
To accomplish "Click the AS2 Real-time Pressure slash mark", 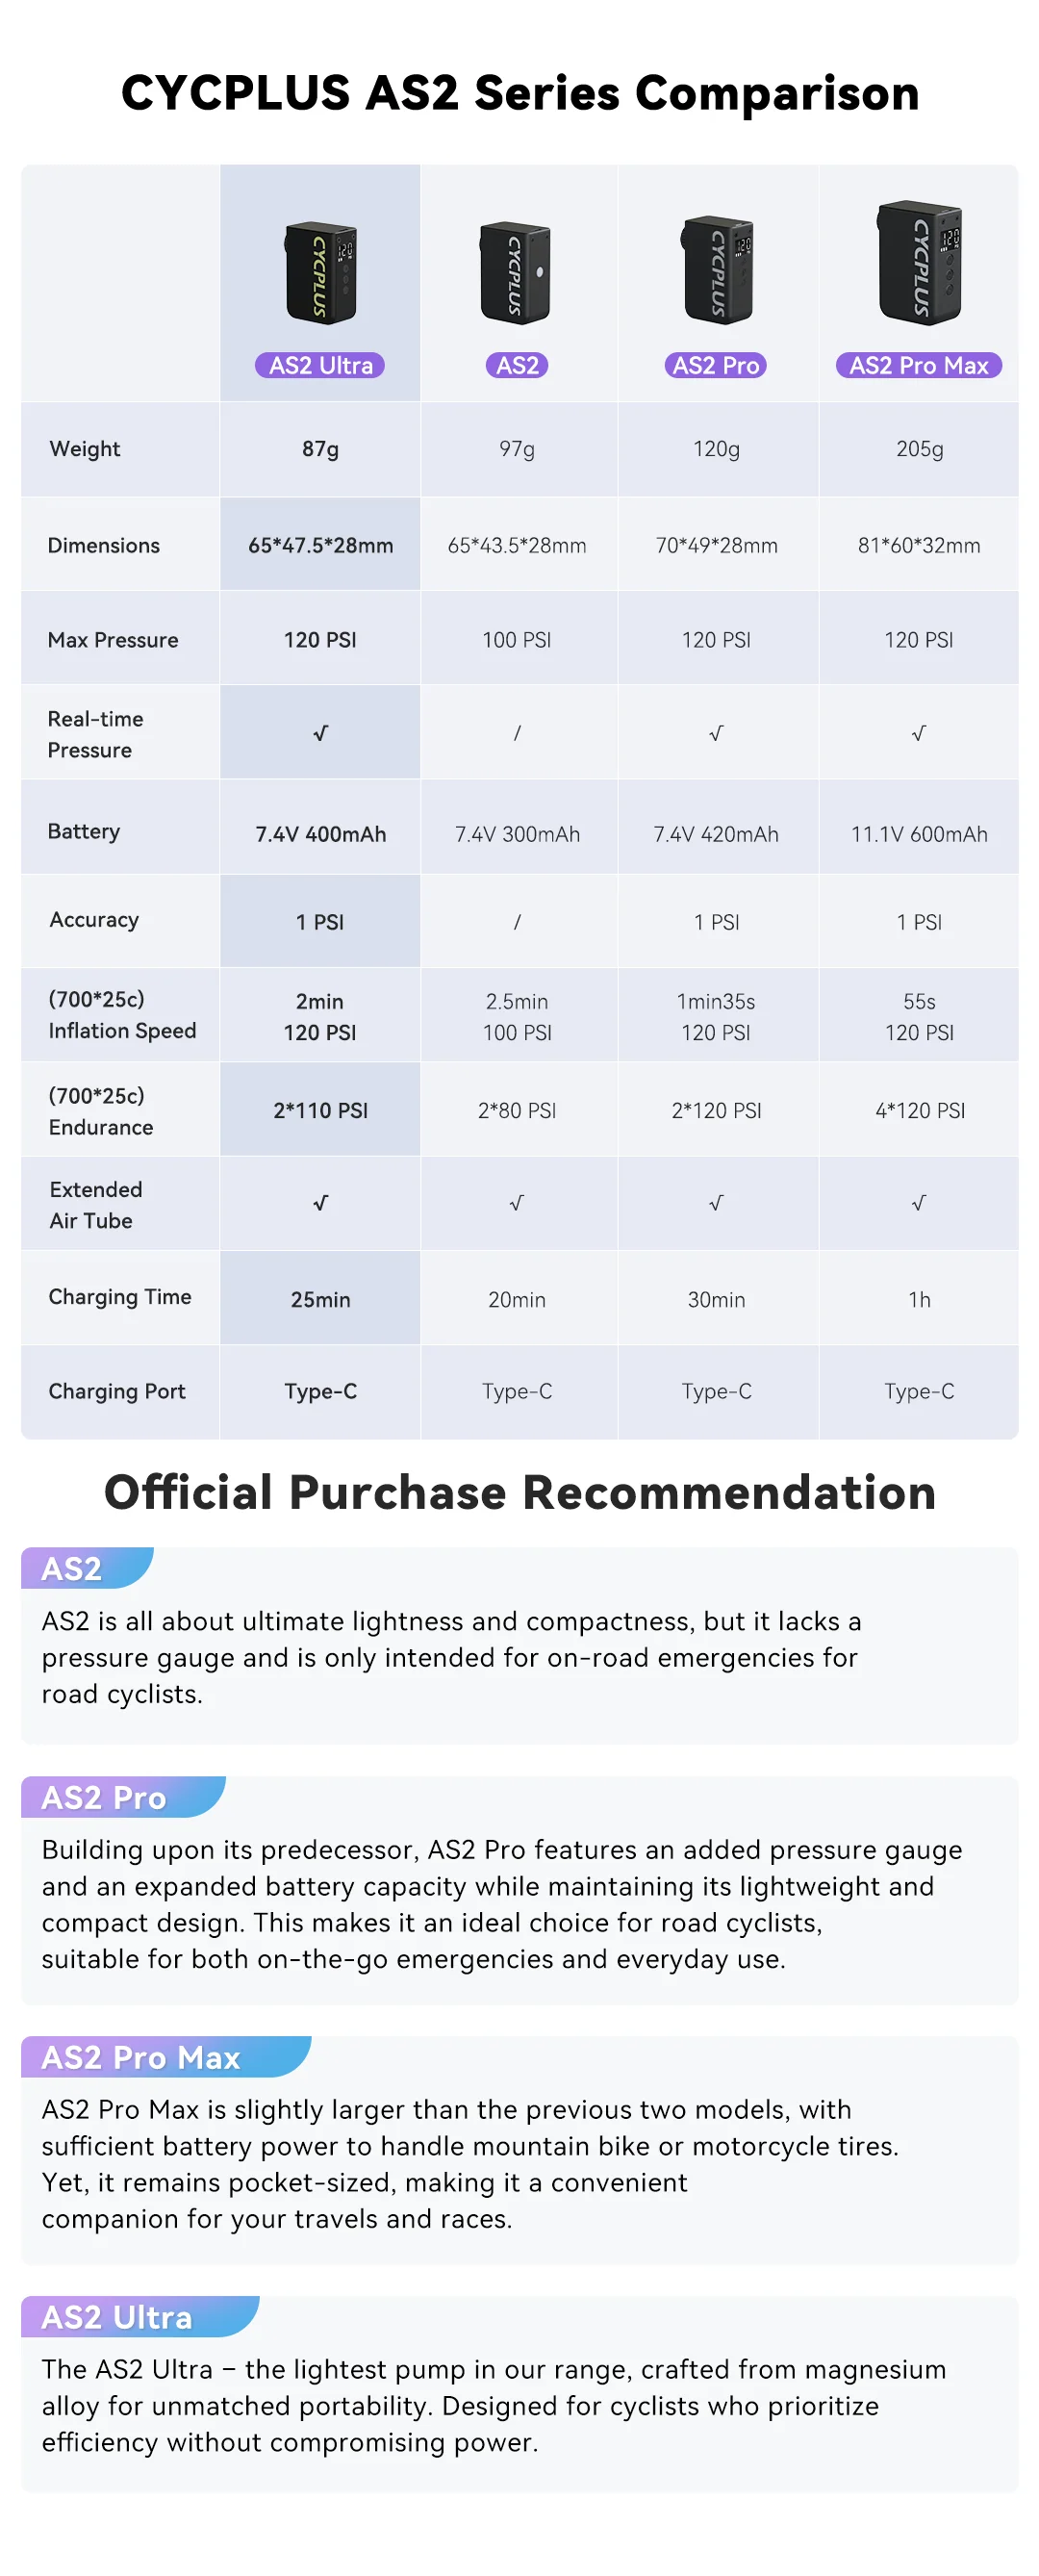I will [517, 734].
